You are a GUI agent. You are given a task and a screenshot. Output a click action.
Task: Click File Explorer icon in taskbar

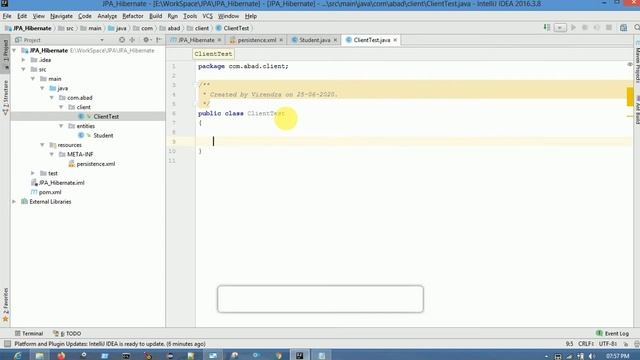39,356
